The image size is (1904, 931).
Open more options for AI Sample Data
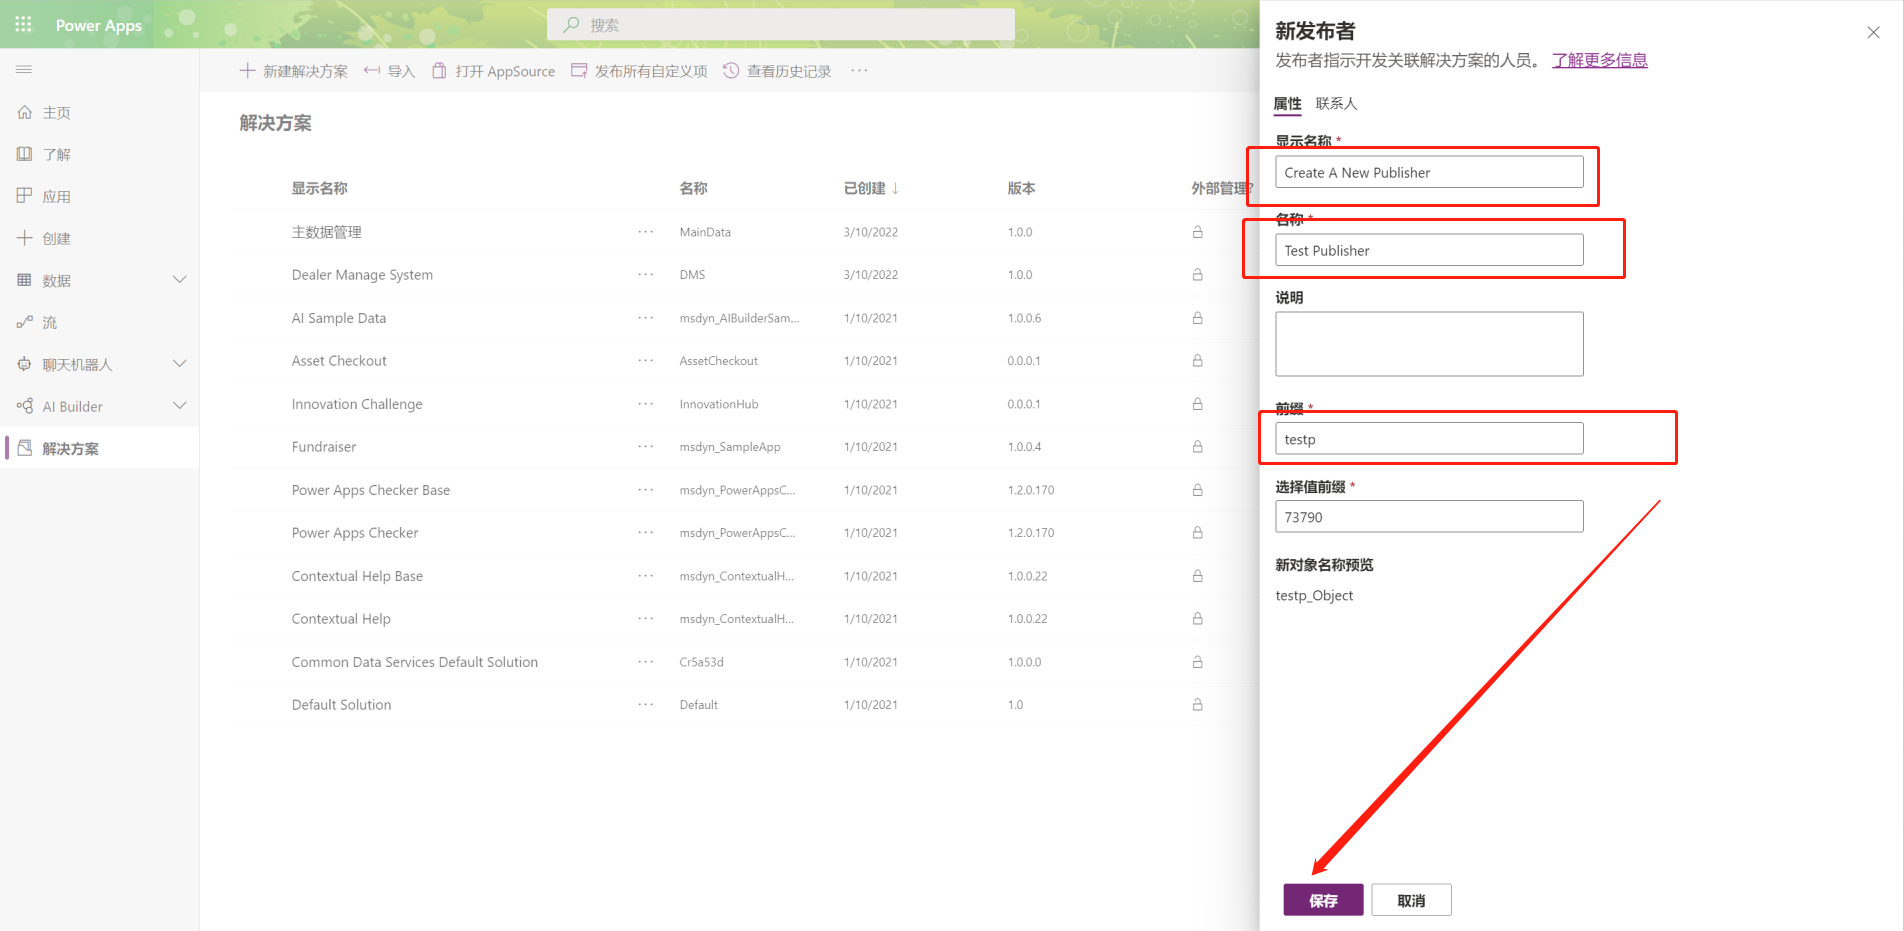tap(646, 318)
